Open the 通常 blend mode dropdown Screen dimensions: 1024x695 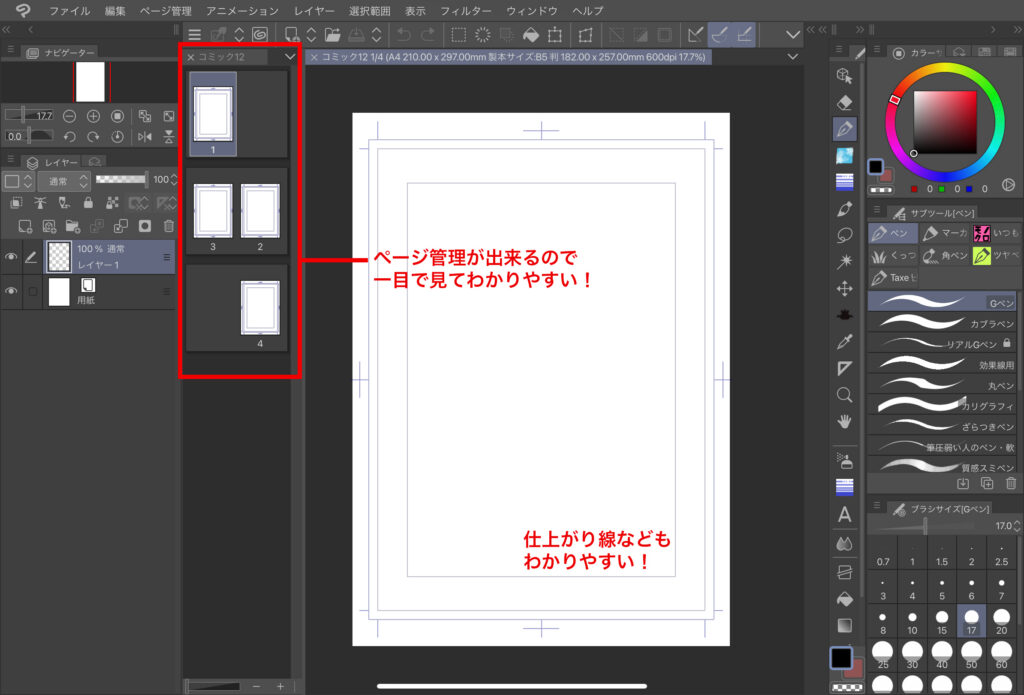point(63,181)
